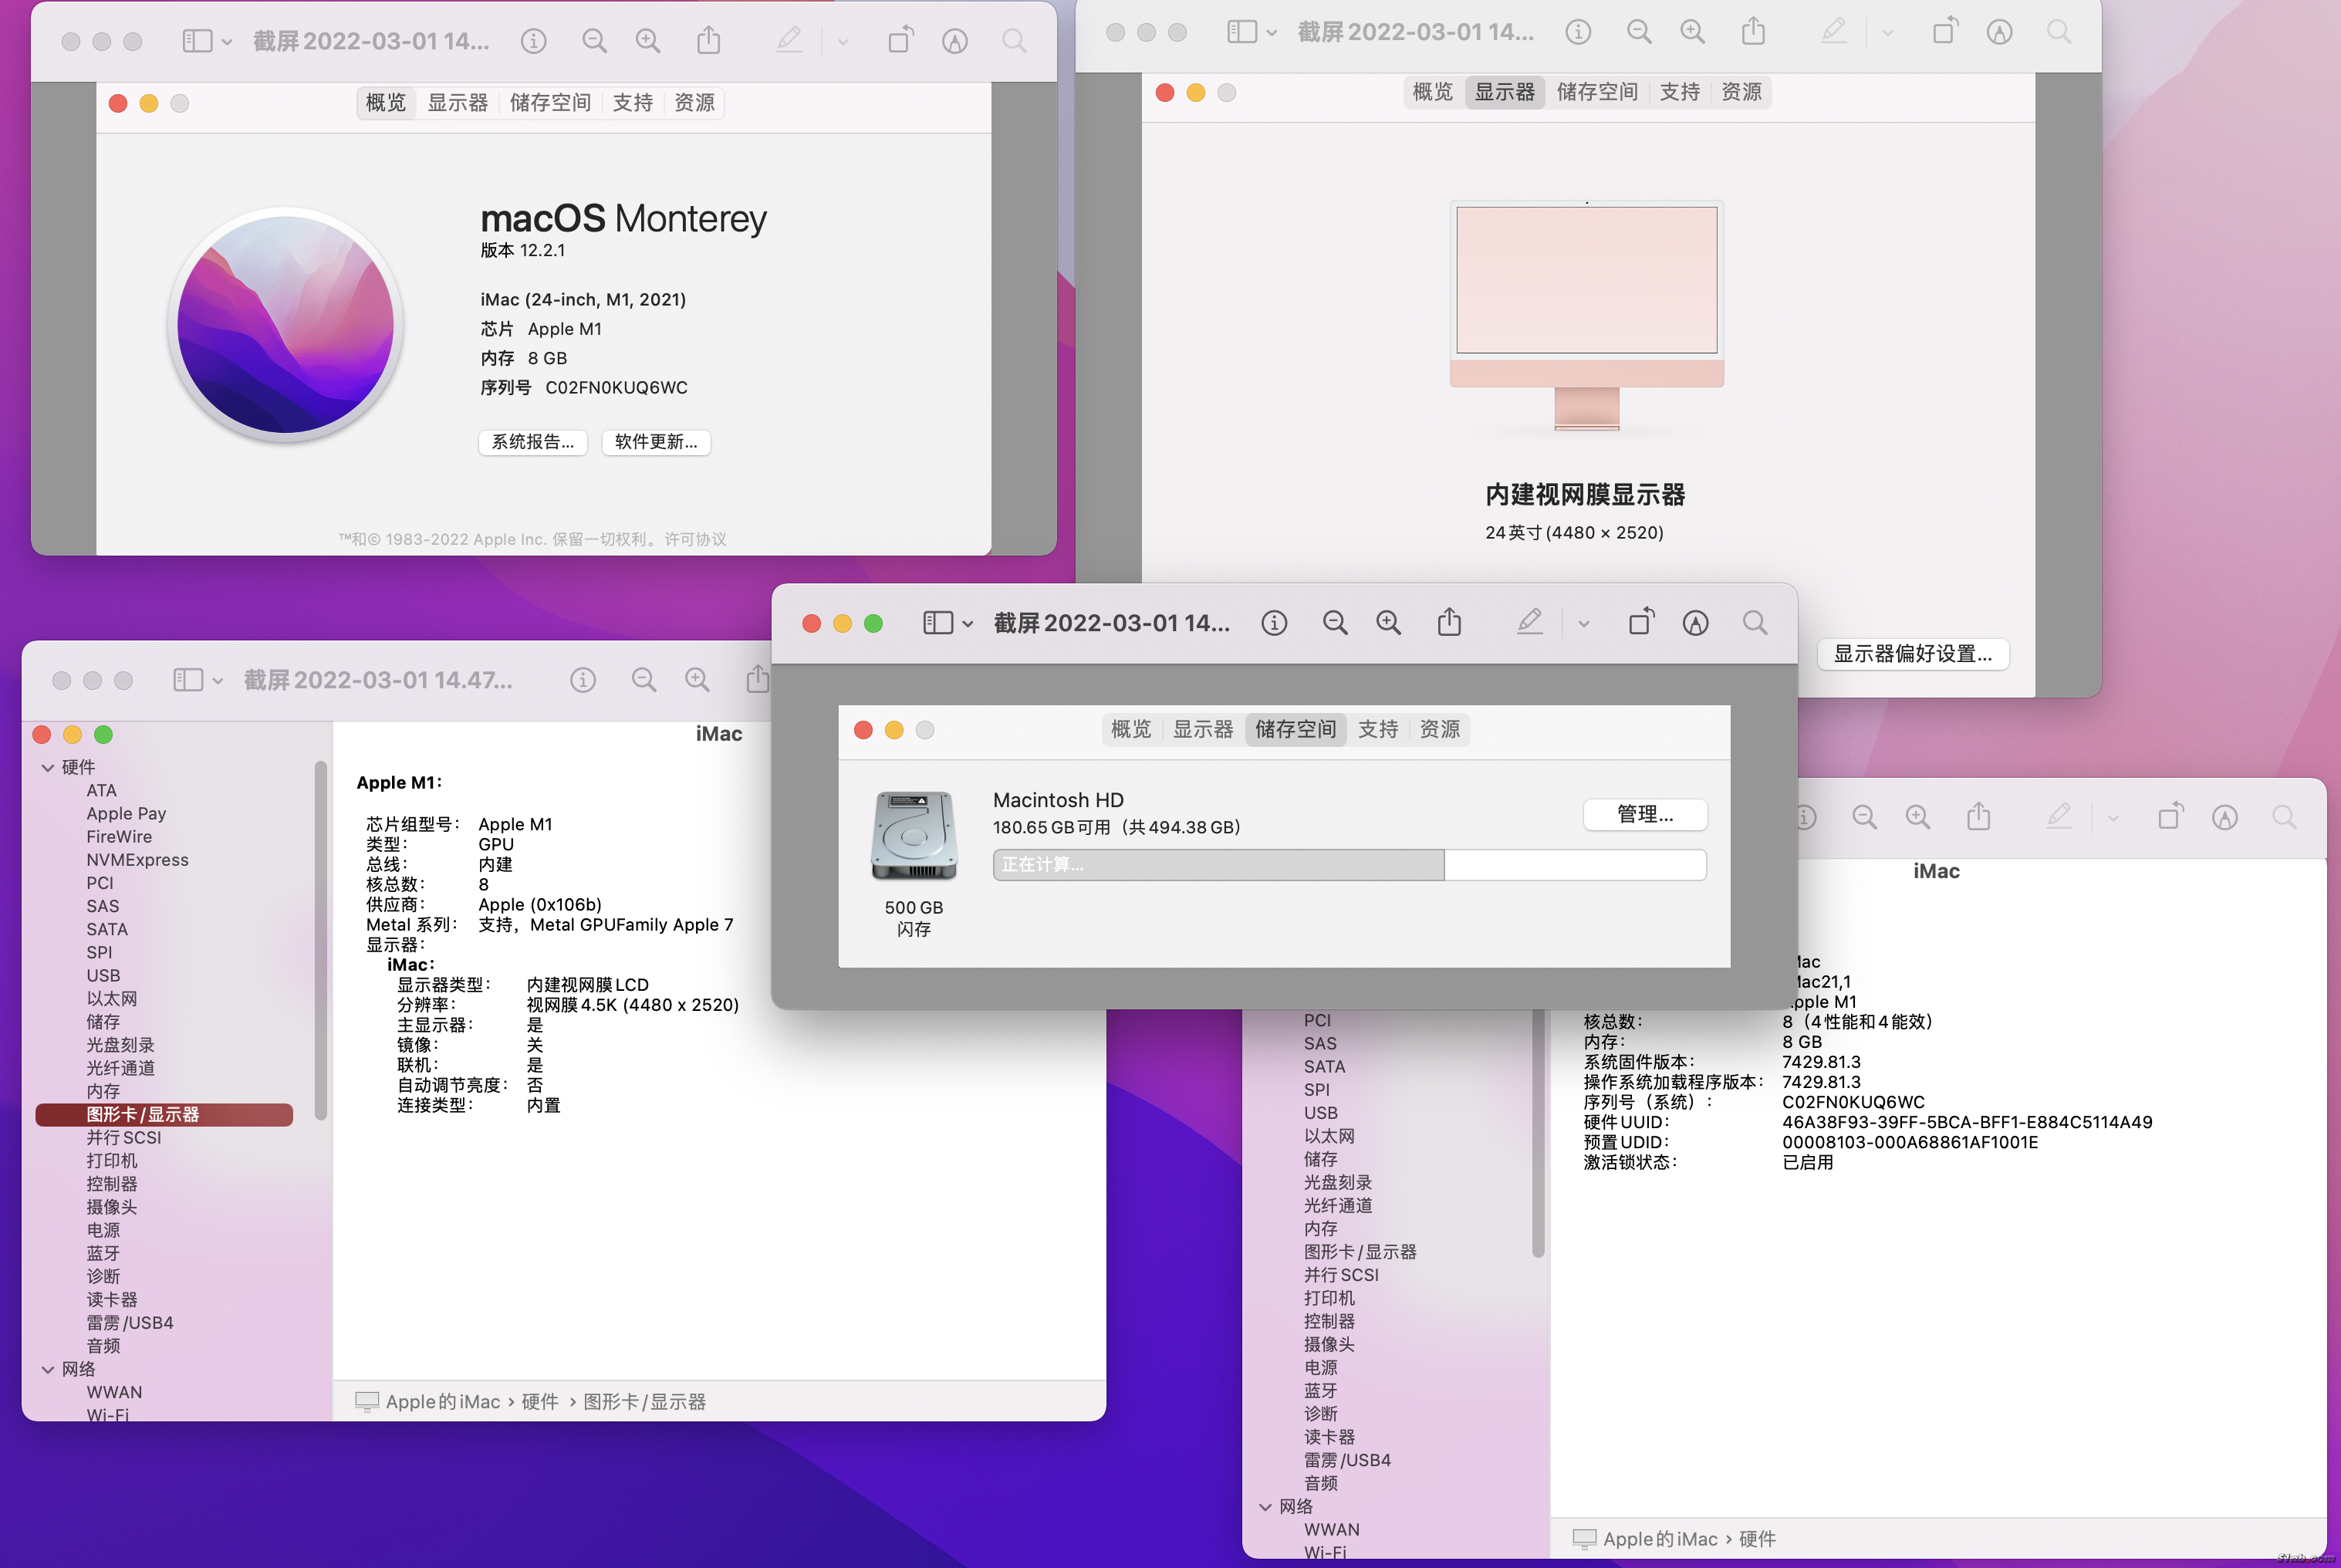Select 摄像头 in bottom-right hardware sidebar
2341x1568 pixels.
coord(1329,1344)
